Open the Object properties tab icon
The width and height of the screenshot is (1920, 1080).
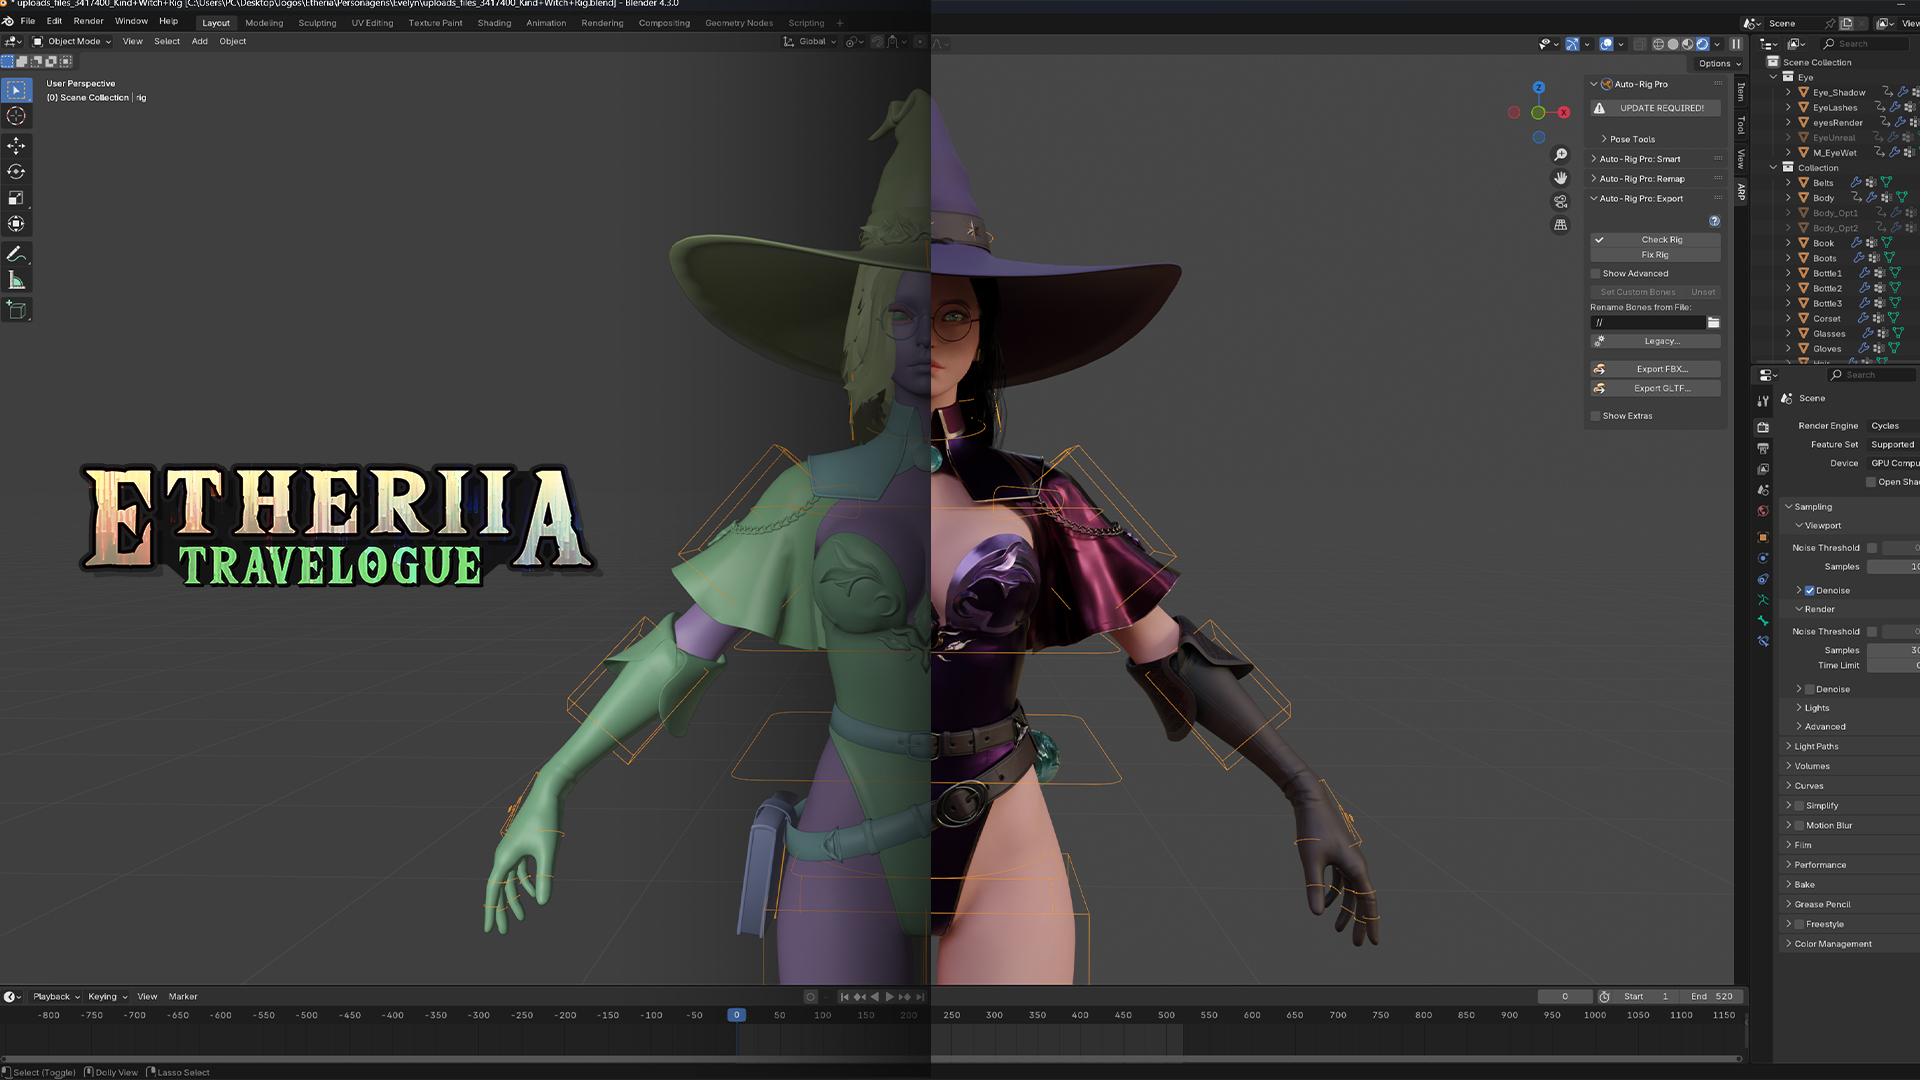(x=1763, y=537)
